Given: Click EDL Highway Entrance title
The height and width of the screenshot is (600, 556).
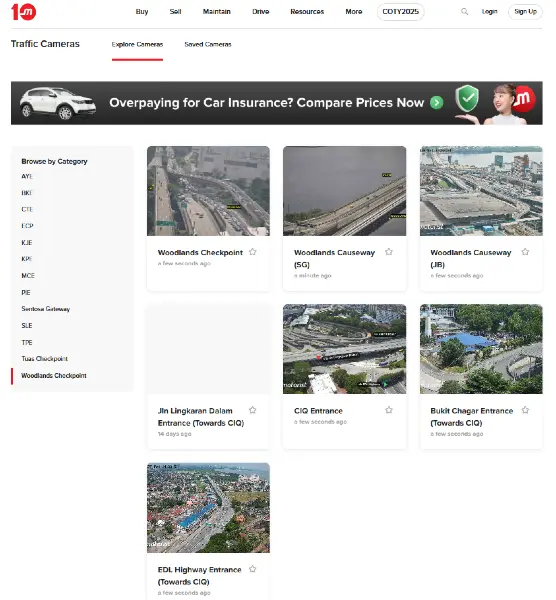Looking at the screenshot, I should (199, 576).
